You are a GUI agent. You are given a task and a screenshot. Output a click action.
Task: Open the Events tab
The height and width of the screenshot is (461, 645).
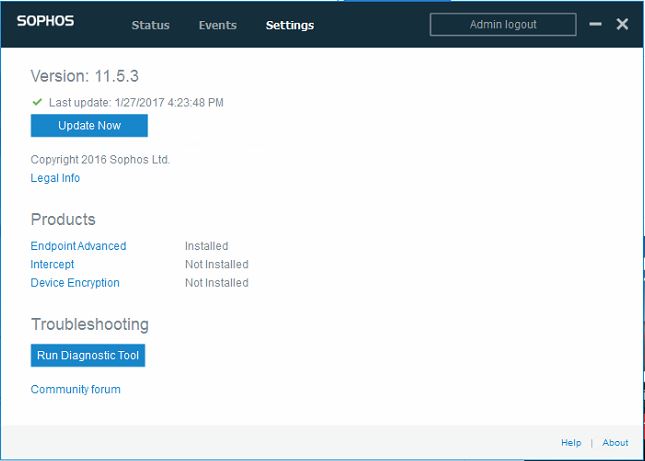click(218, 25)
